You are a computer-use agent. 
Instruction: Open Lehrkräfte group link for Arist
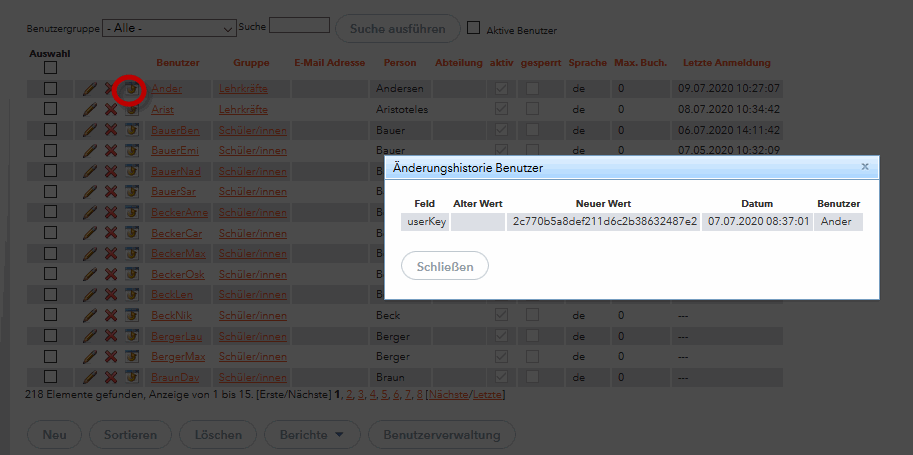[243, 110]
